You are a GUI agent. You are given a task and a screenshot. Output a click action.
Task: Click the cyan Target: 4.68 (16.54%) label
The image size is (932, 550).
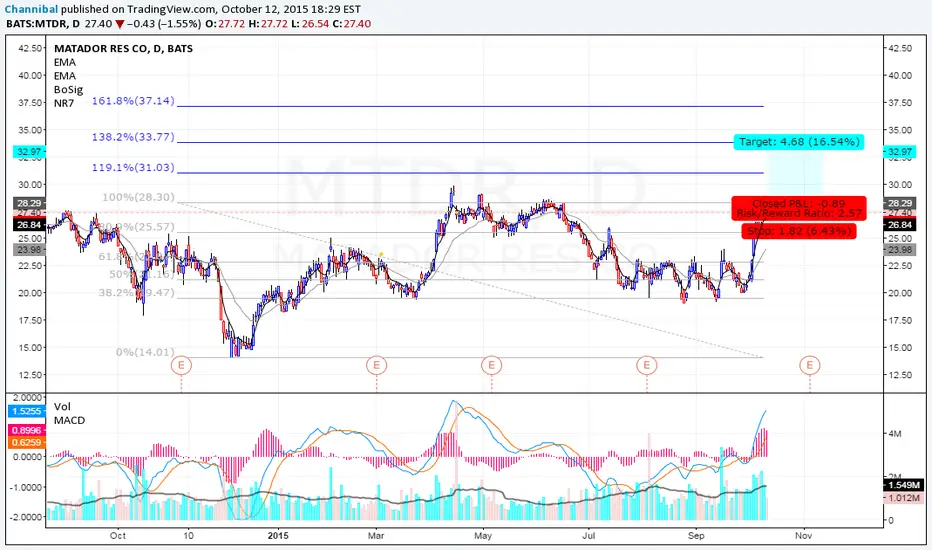click(x=799, y=142)
